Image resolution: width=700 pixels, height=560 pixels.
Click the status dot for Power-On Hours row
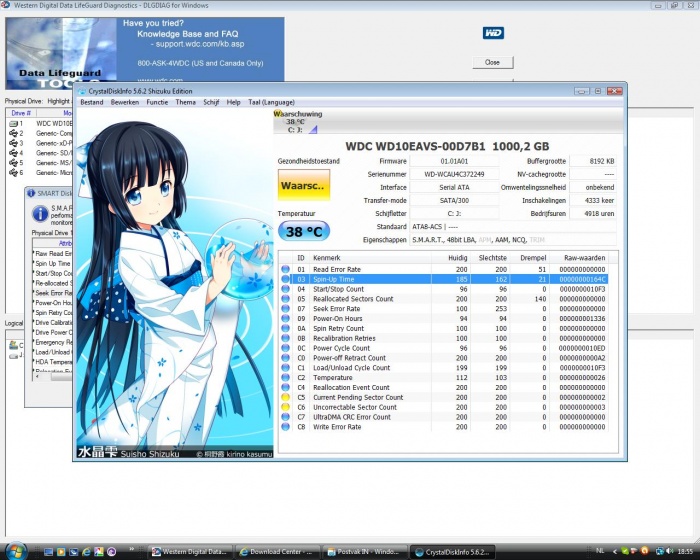click(285, 318)
